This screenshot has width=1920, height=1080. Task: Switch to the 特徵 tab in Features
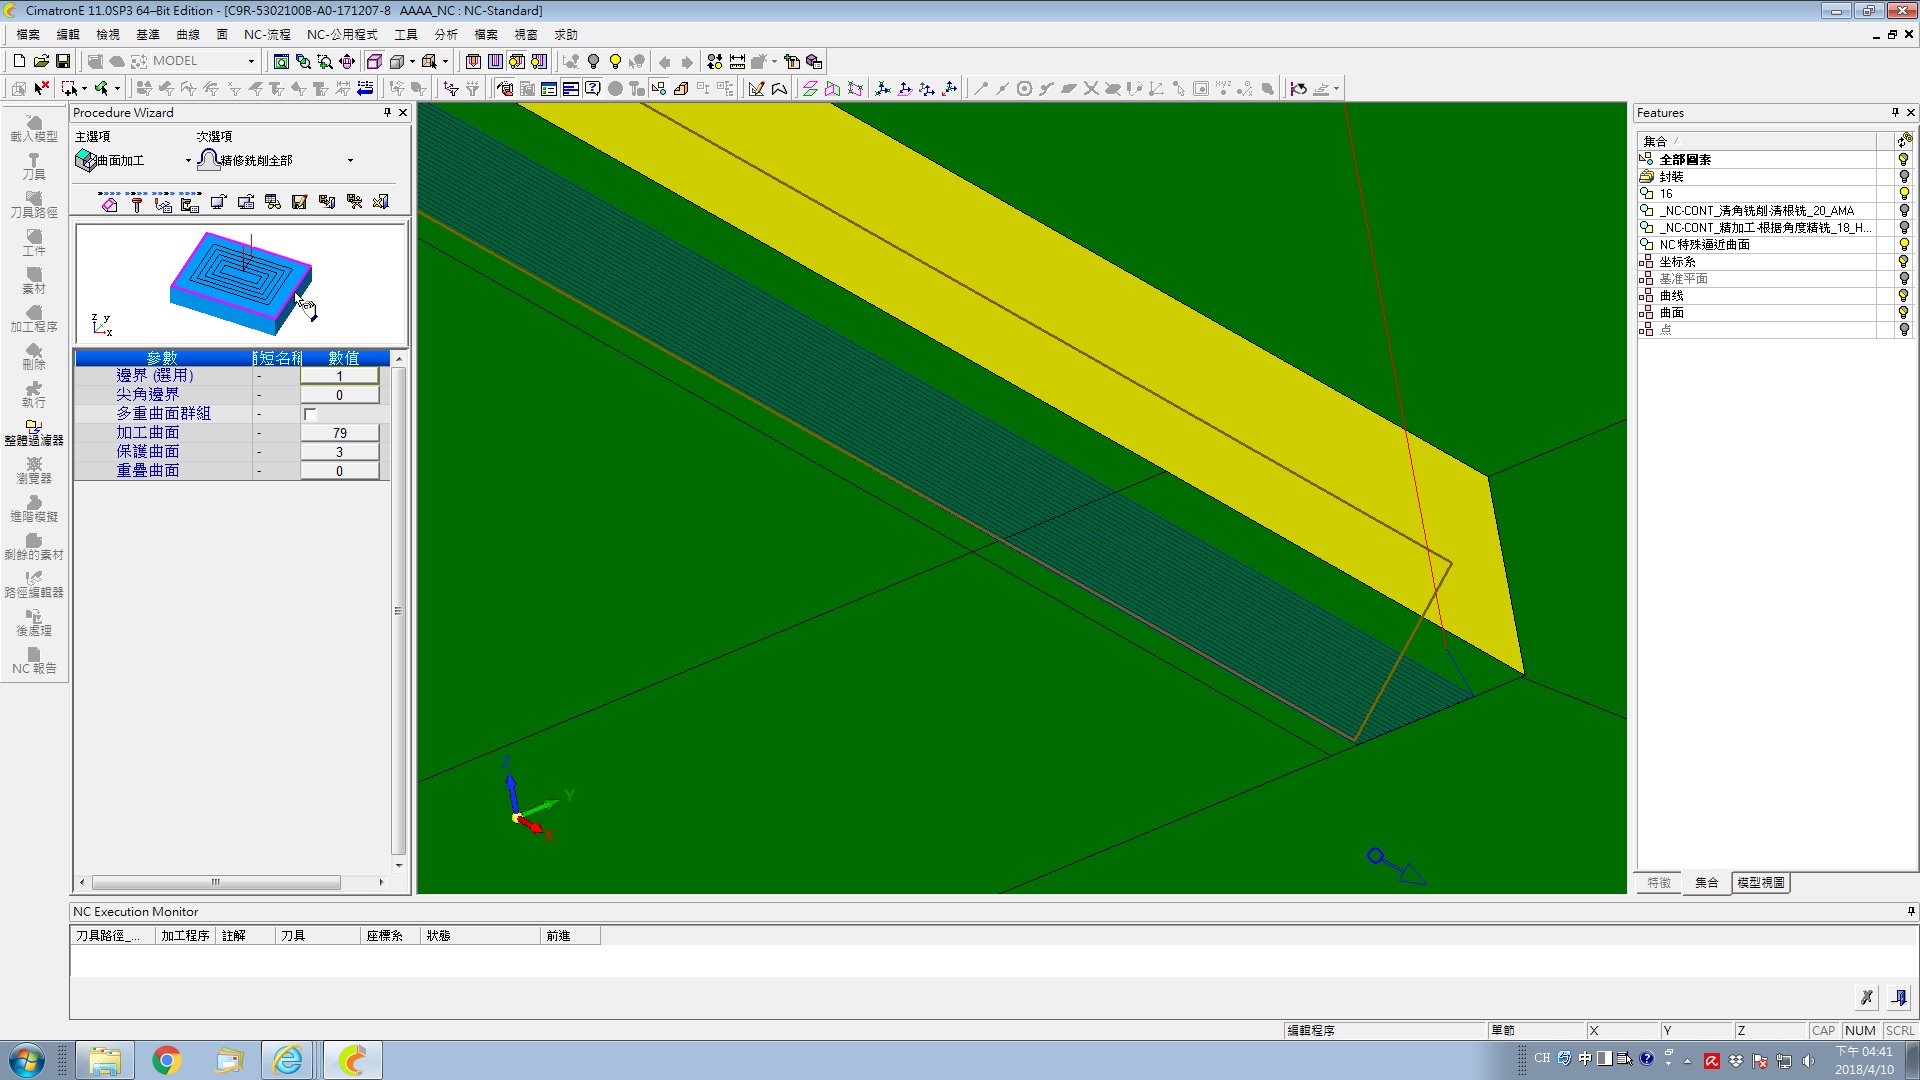coord(1659,883)
